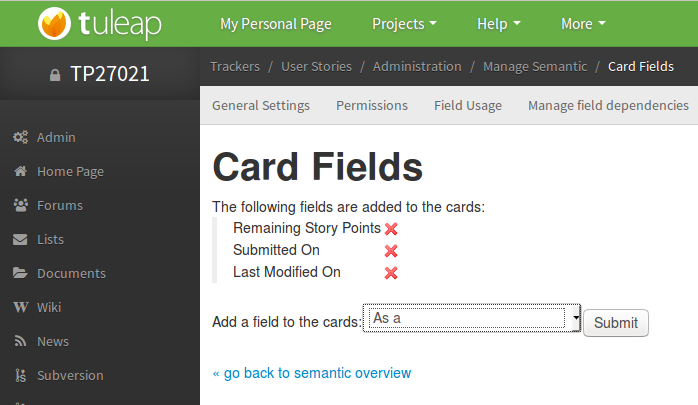
Task: Switch to the Permissions tab
Action: pyautogui.click(x=372, y=105)
